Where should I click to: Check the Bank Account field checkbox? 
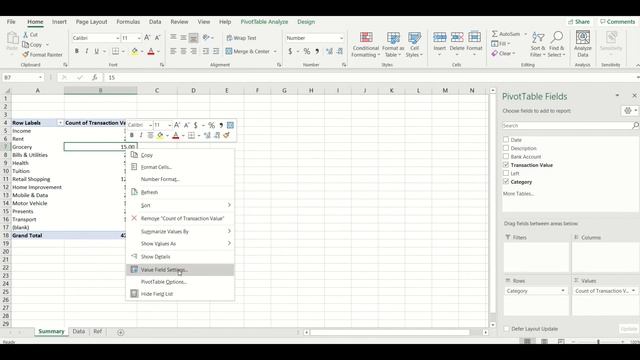coord(506,156)
